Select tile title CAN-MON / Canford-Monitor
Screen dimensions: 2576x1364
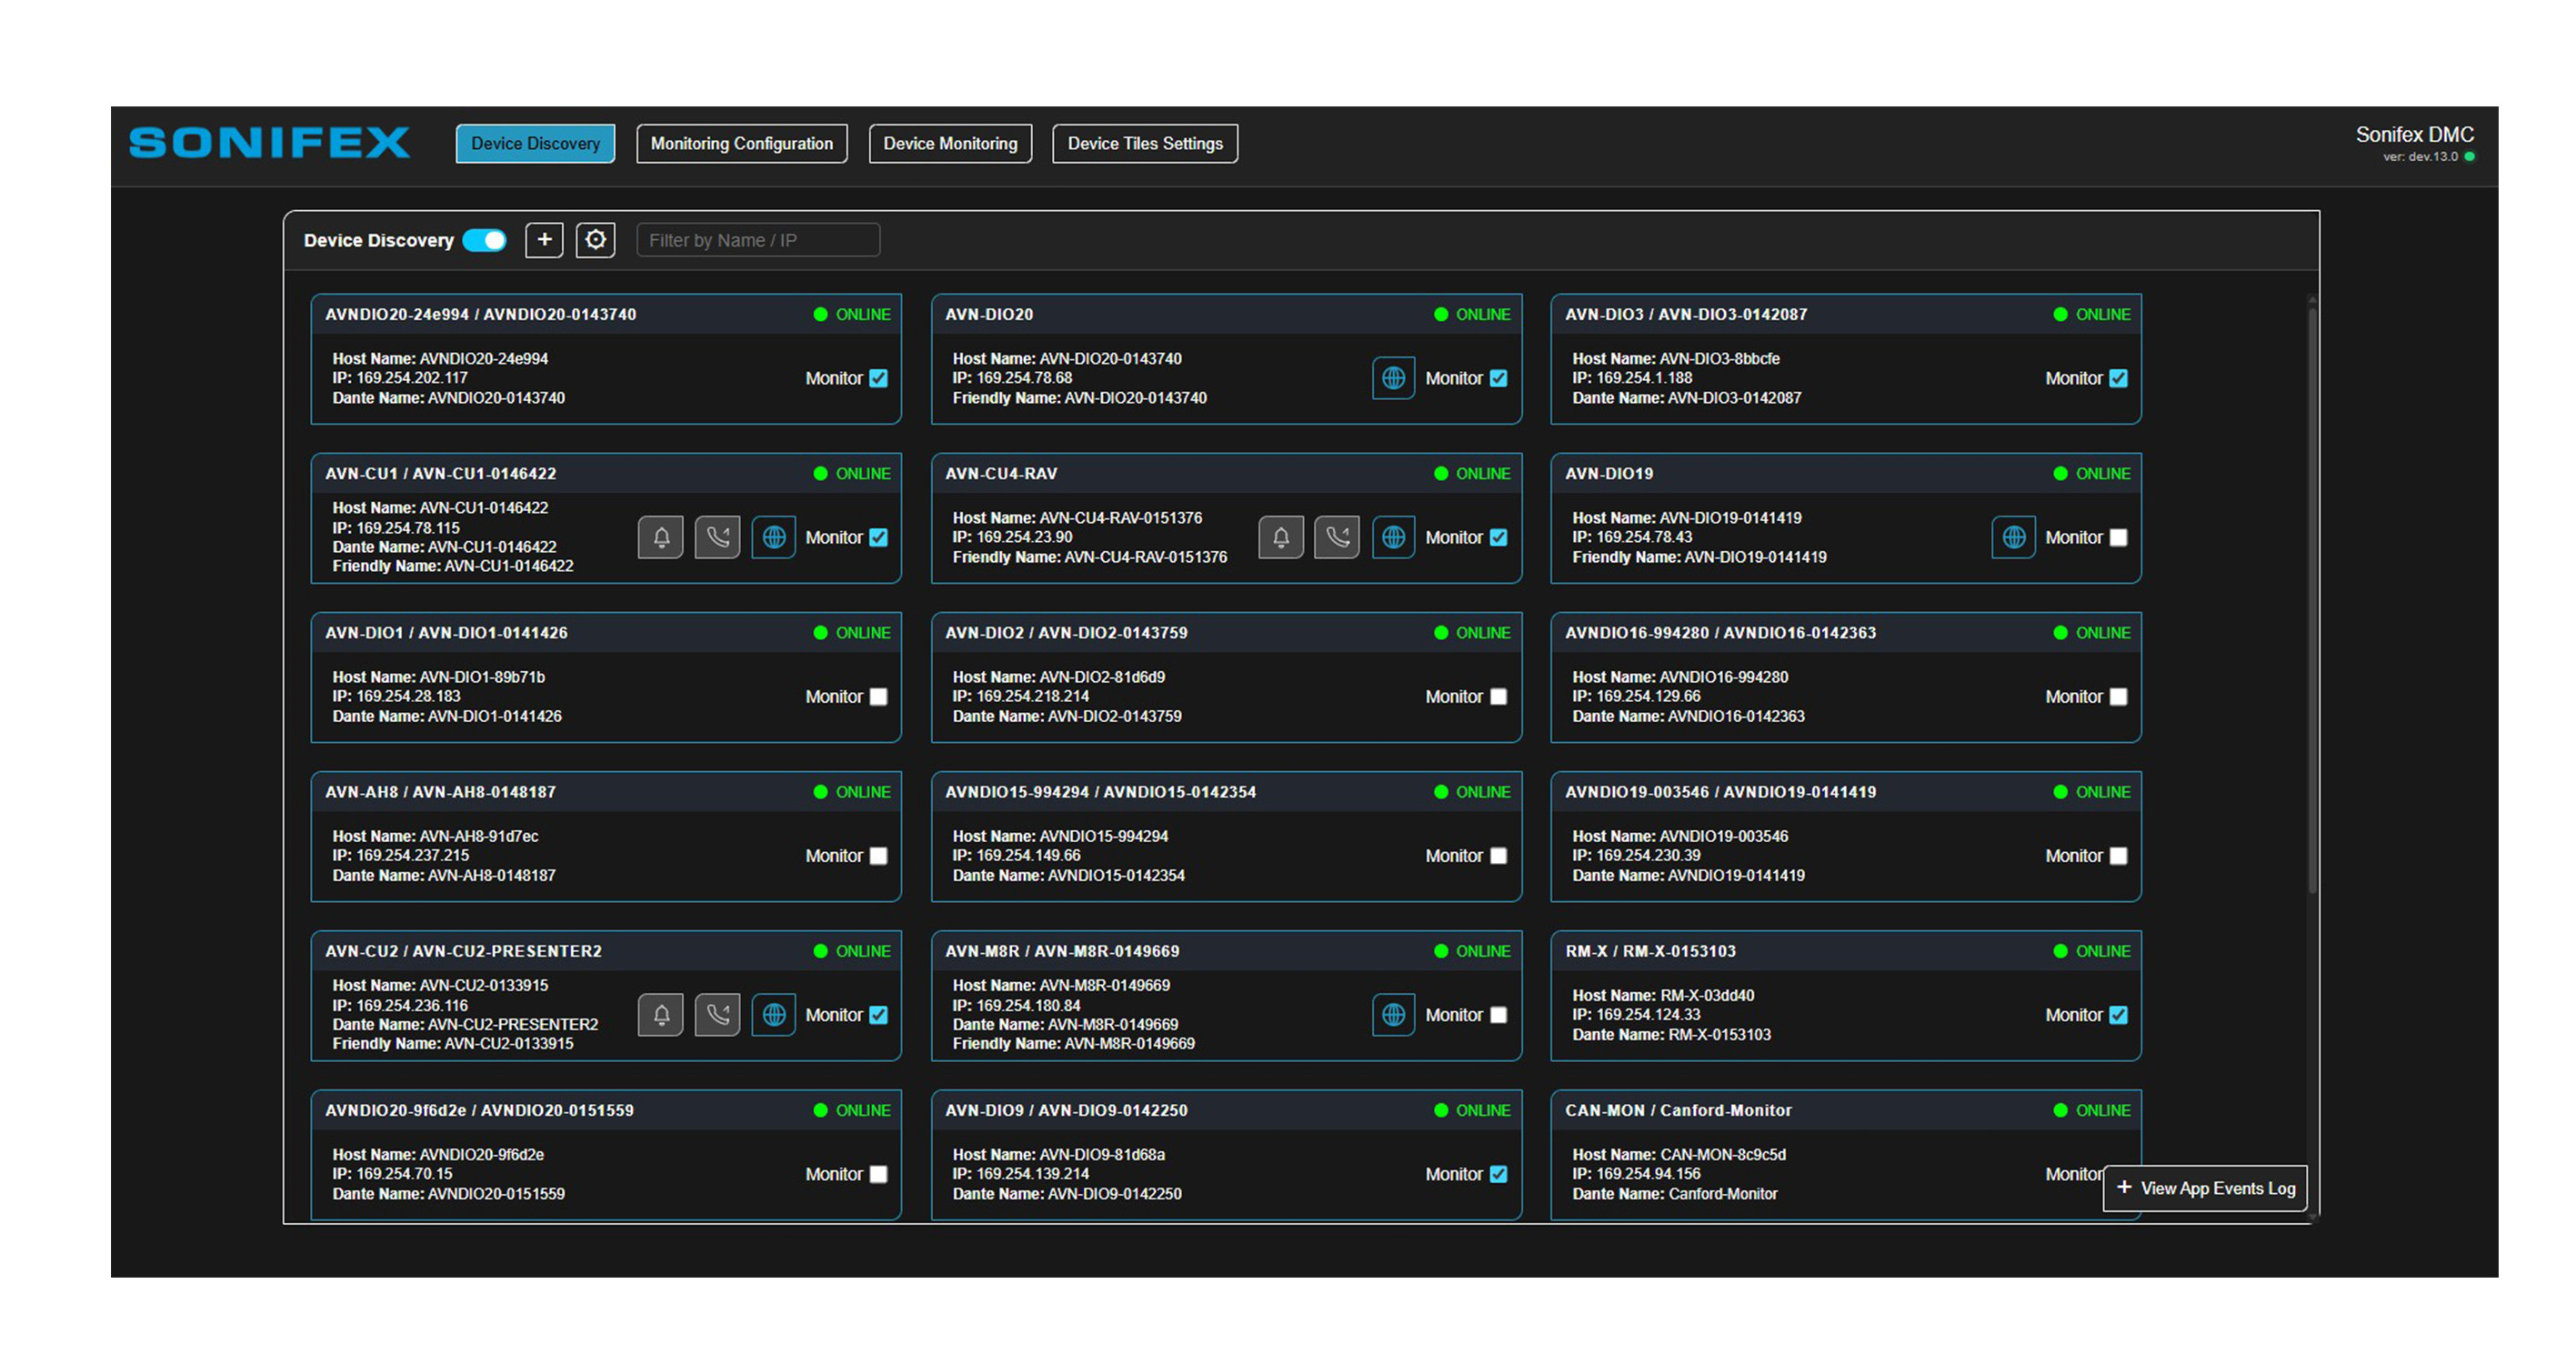coord(1678,1110)
